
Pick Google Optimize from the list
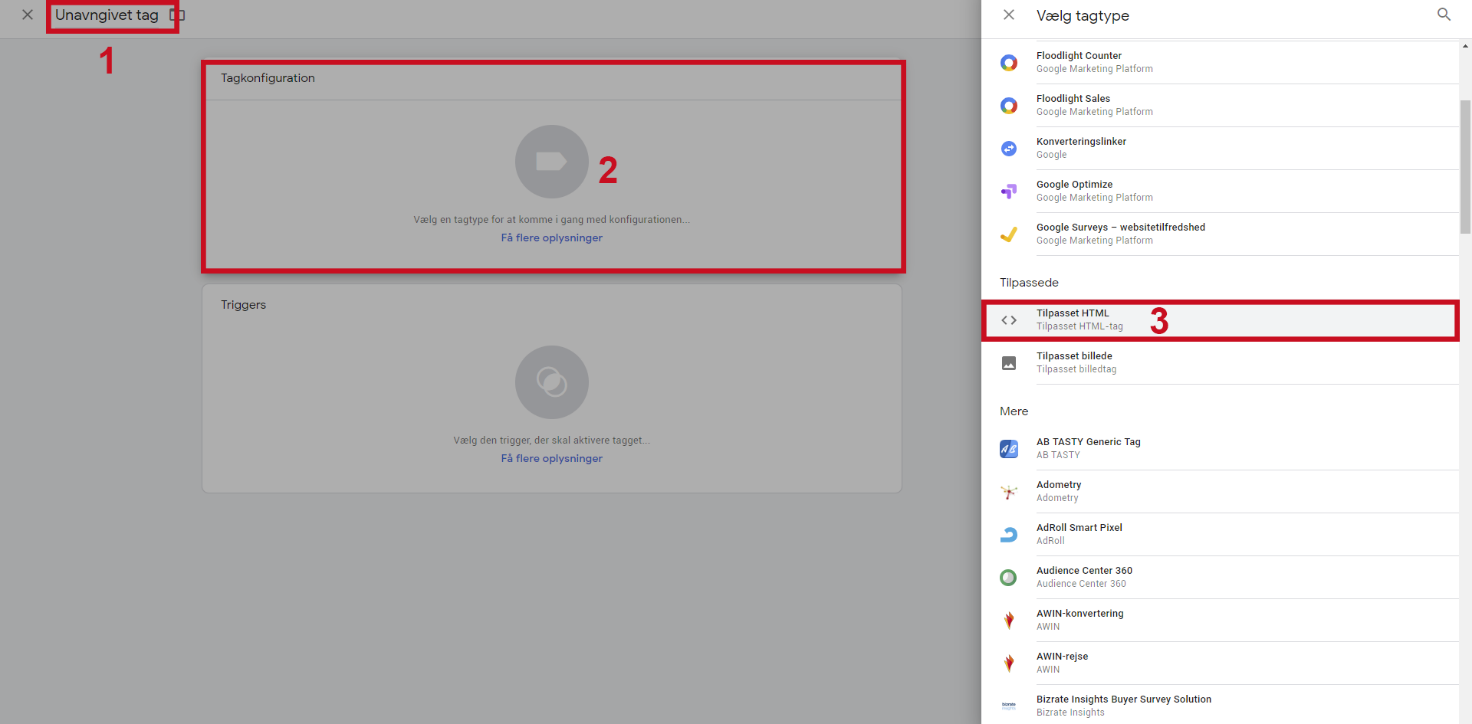(x=1074, y=190)
